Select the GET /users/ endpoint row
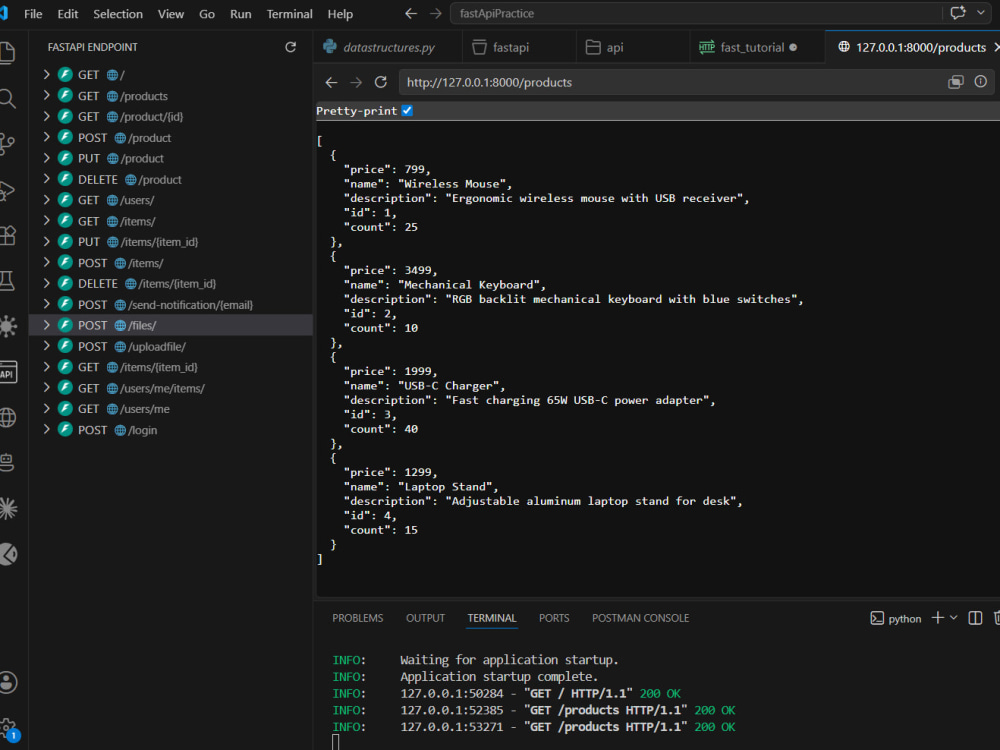Viewport: 1000px width, 750px height. tap(171, 200)
